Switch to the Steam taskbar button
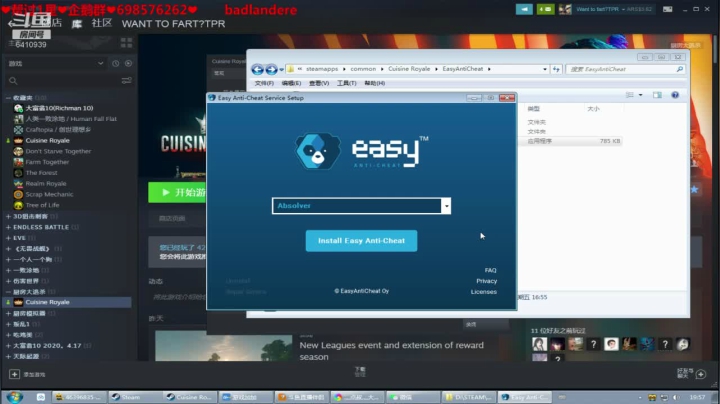 (135, 397)
